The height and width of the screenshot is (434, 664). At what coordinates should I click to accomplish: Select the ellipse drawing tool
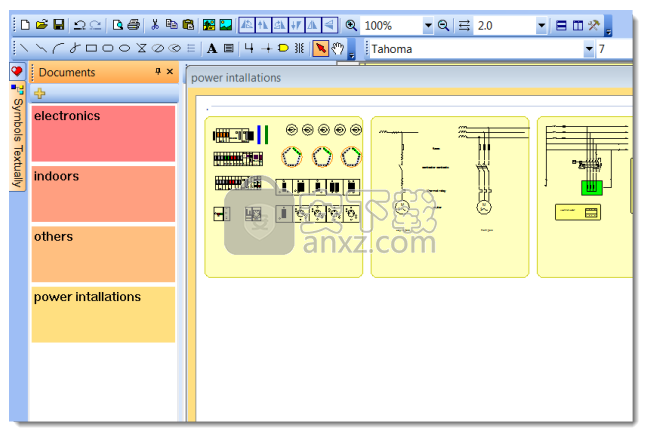point(124,48)
